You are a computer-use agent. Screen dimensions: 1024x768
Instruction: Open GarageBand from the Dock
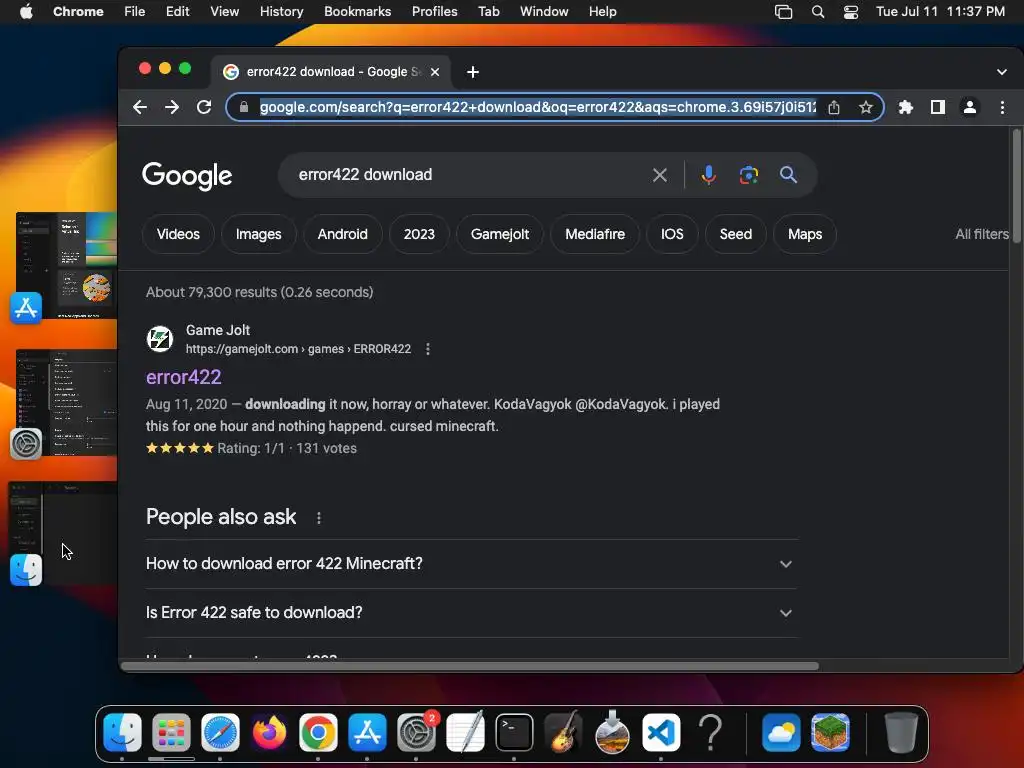pos(563,732)
